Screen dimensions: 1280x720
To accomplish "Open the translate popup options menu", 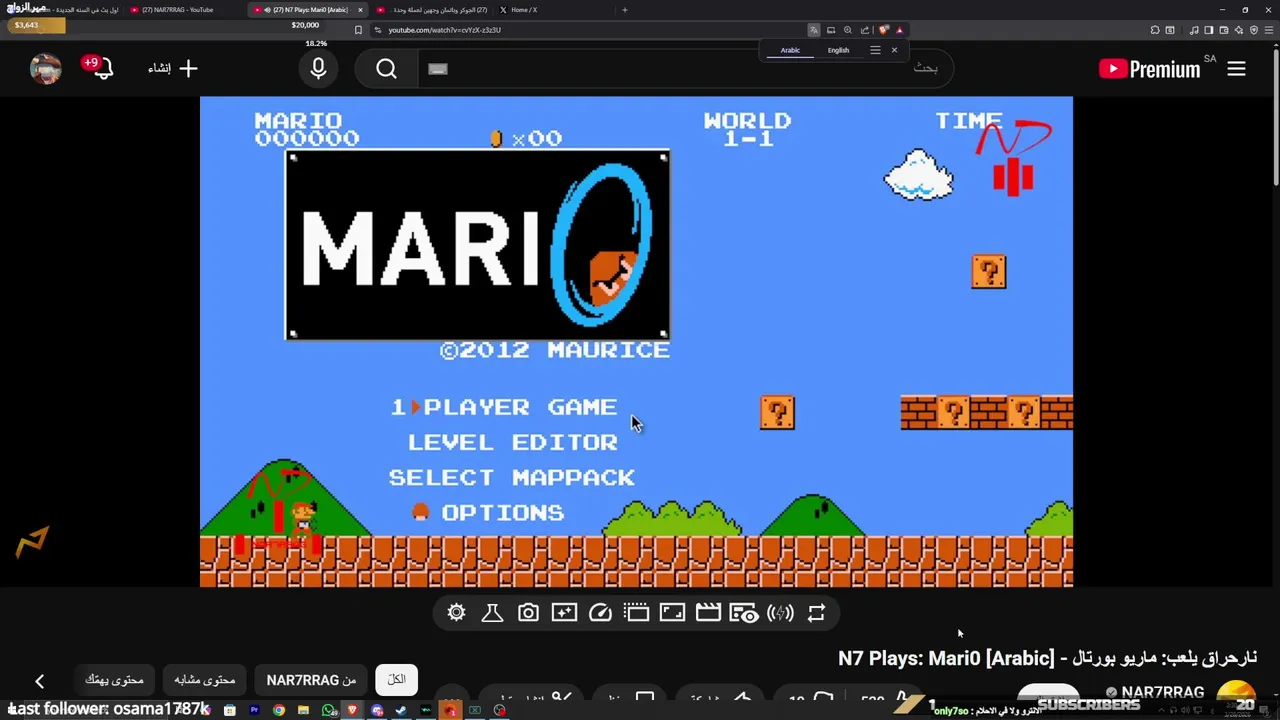I will click(x=875, y=50).
